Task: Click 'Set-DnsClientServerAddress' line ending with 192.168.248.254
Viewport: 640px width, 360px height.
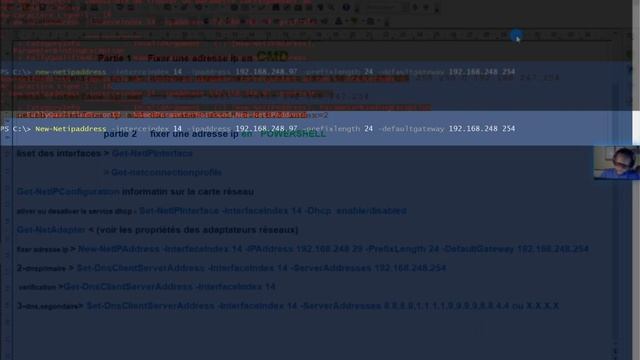Action: tap(261, 268)
